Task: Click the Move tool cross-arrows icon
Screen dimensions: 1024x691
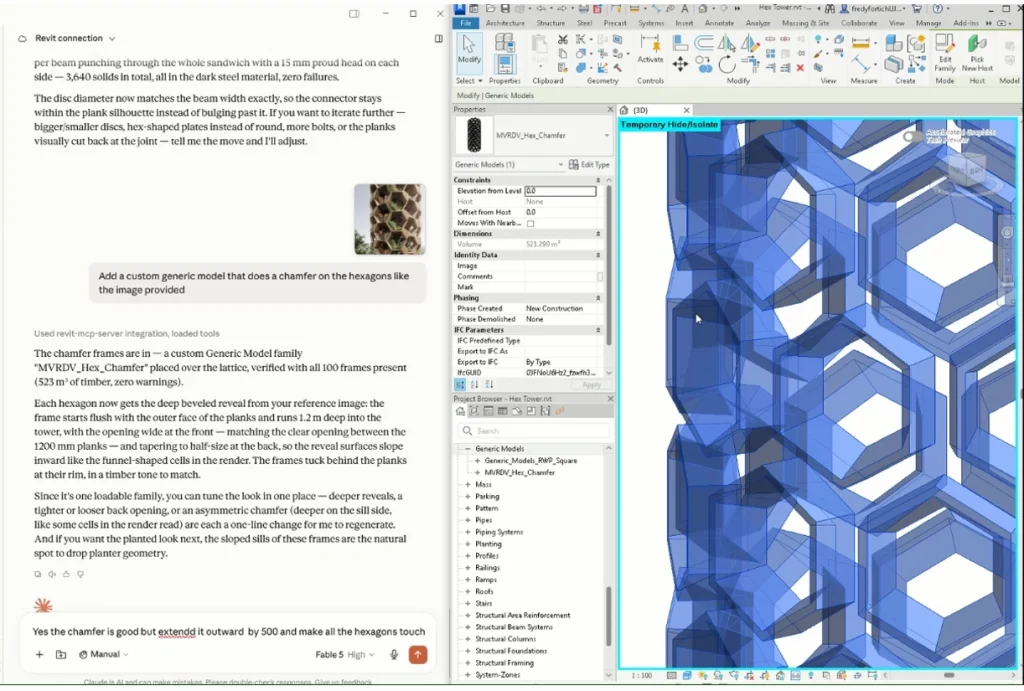Action: click(680, 64)
